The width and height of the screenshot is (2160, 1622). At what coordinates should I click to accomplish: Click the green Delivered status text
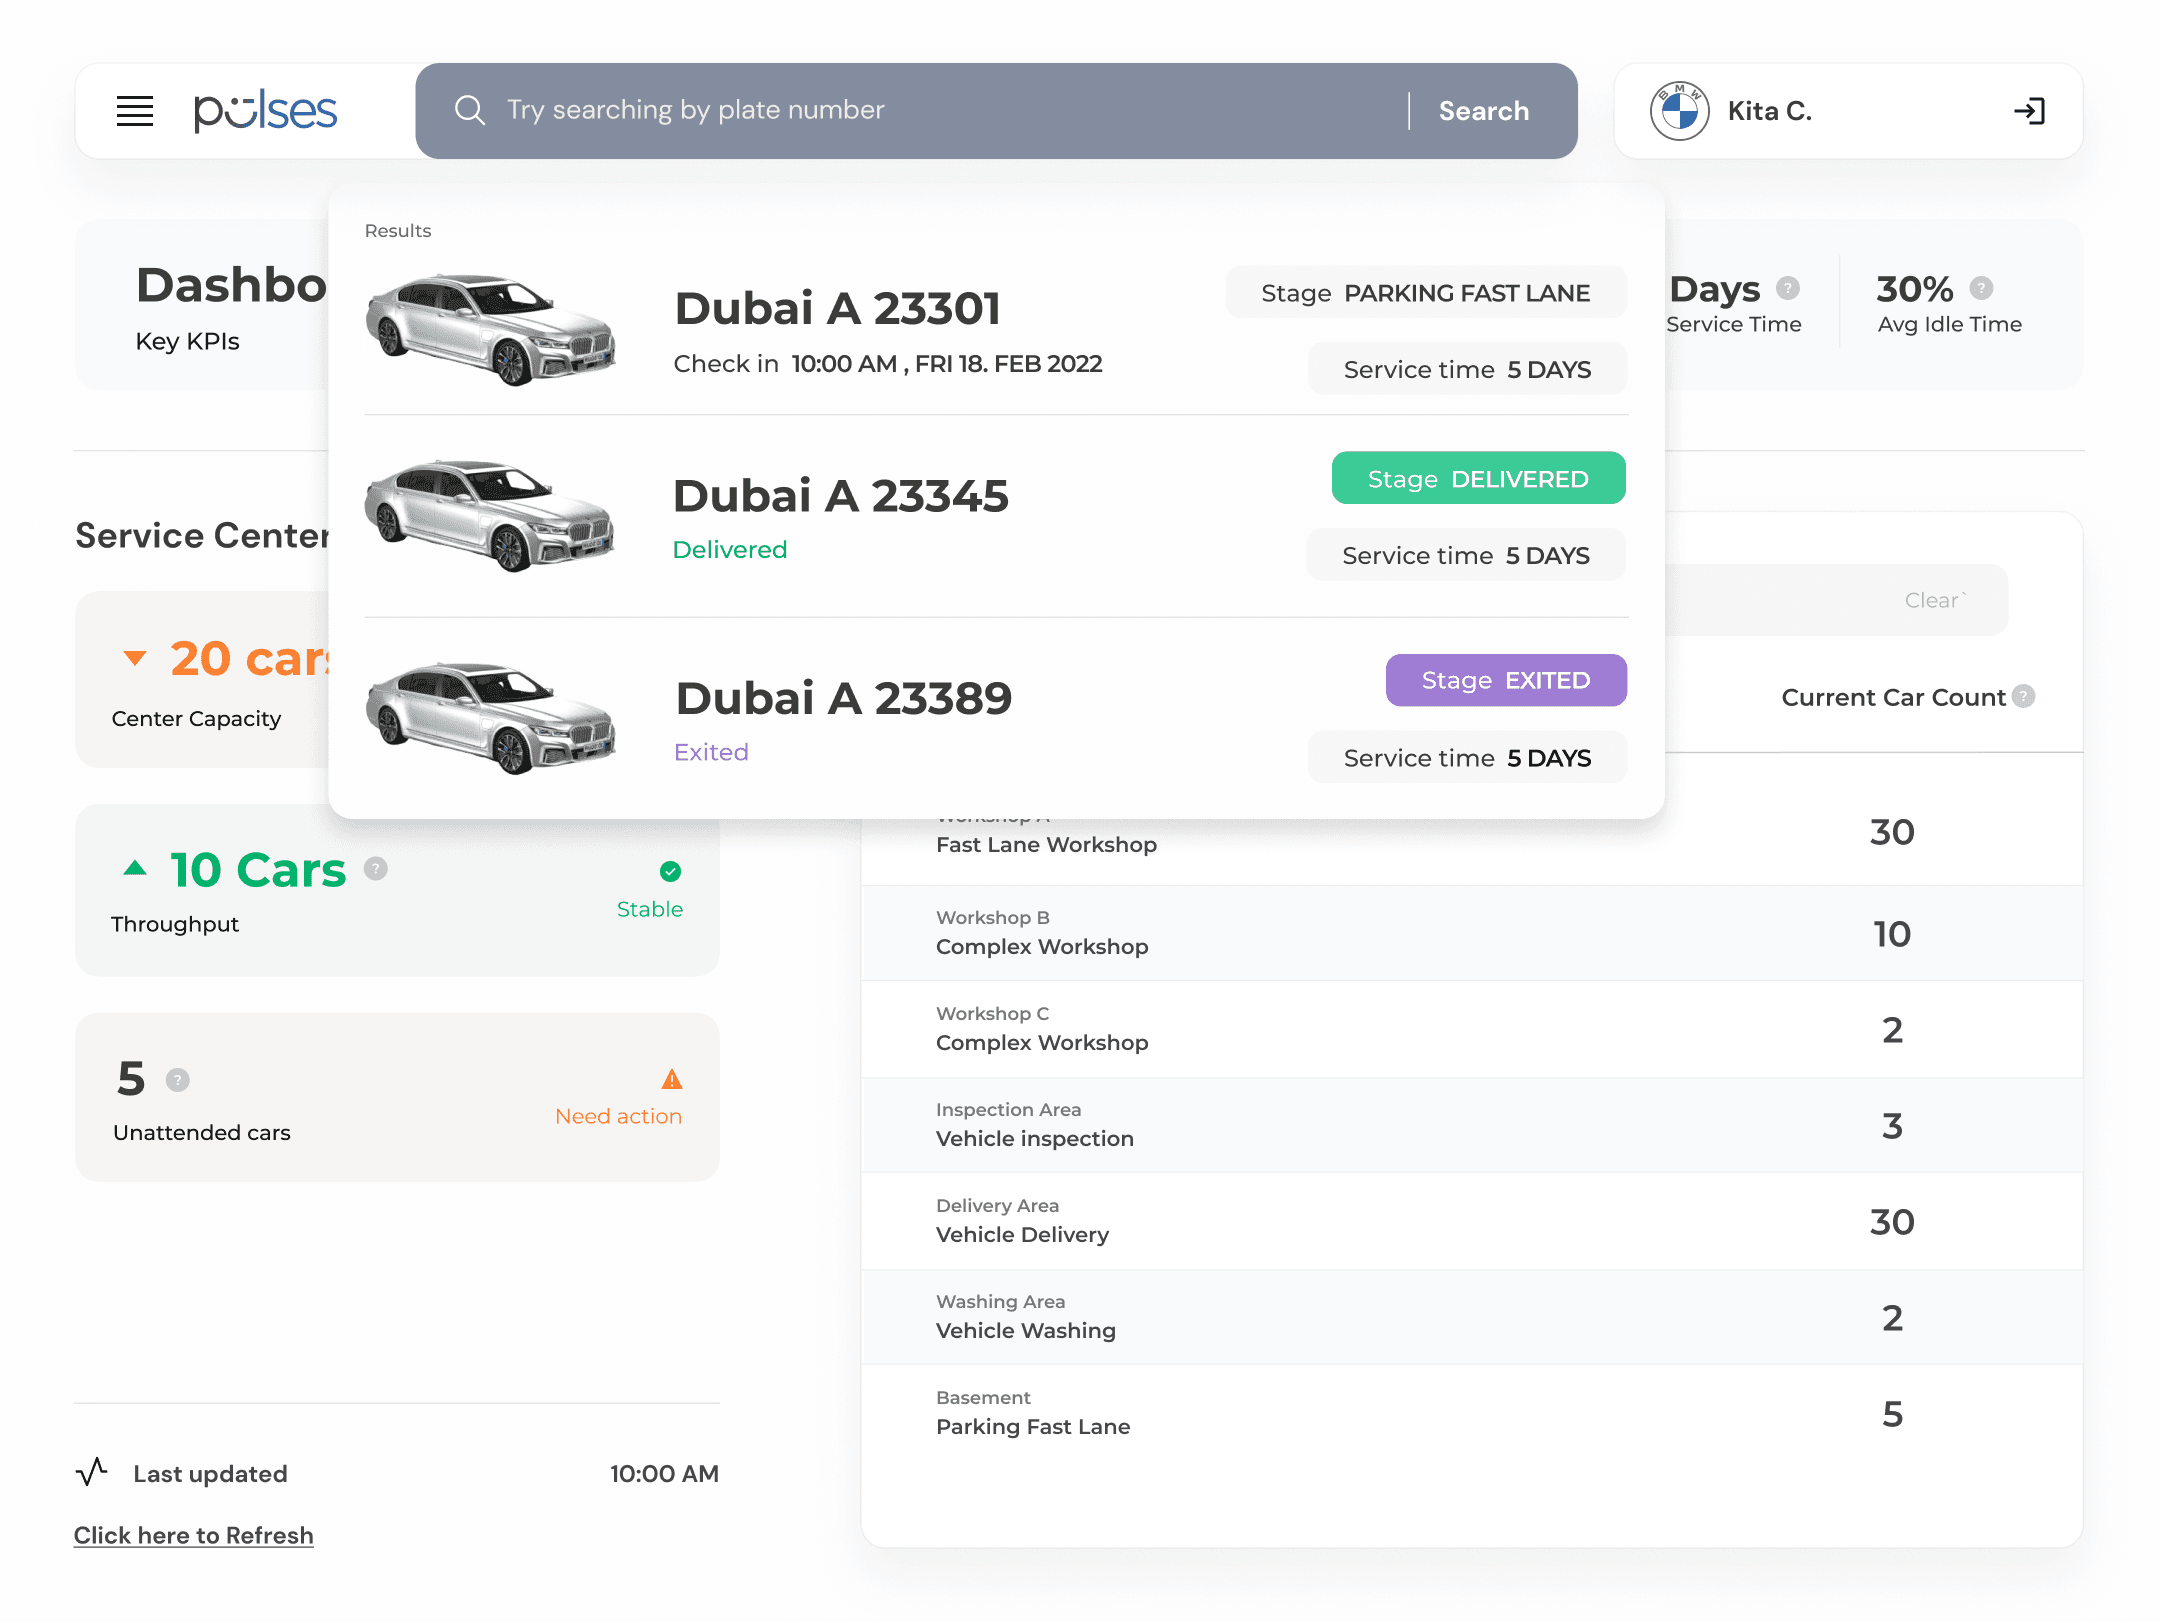(730, 549)
